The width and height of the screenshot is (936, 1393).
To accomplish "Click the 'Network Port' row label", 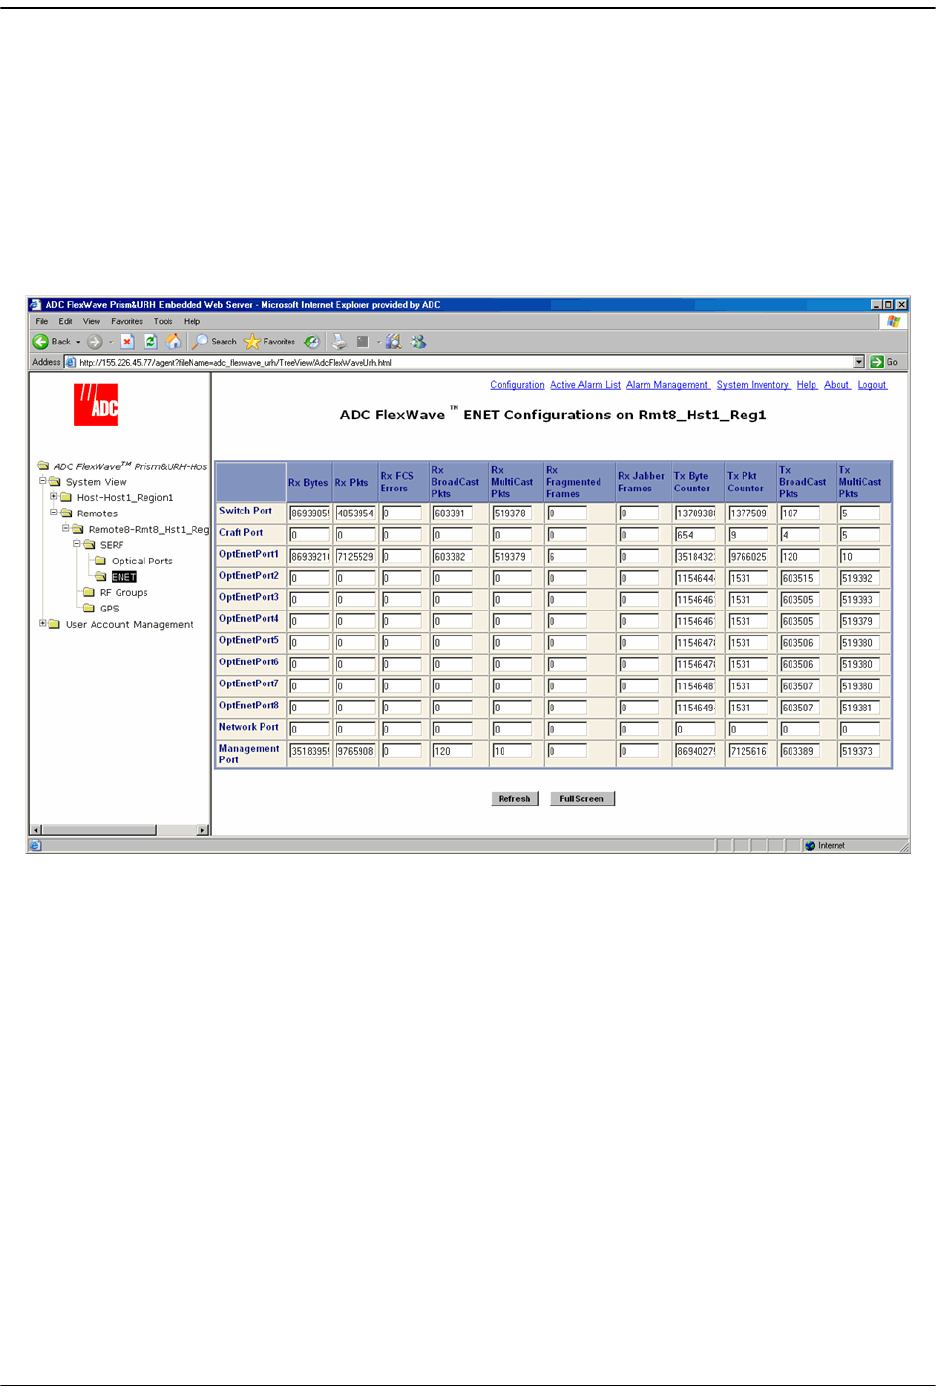I will pyautogui.click(x=249, y=727).
